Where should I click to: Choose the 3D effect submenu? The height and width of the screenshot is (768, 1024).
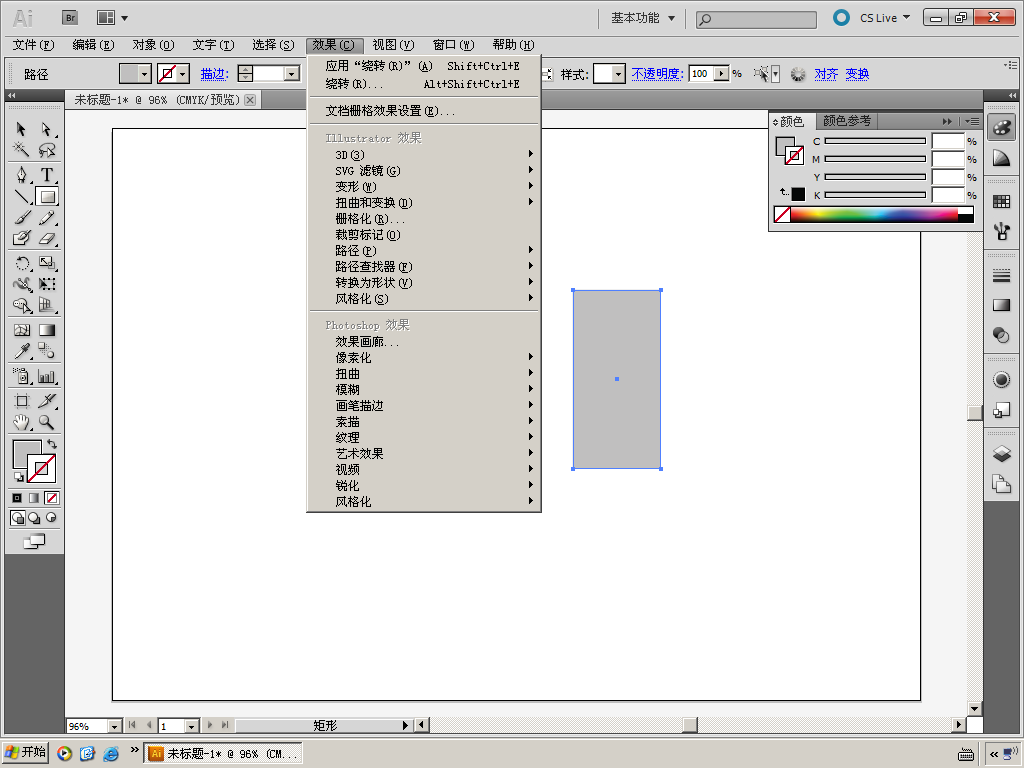click(x=424, y=155)
